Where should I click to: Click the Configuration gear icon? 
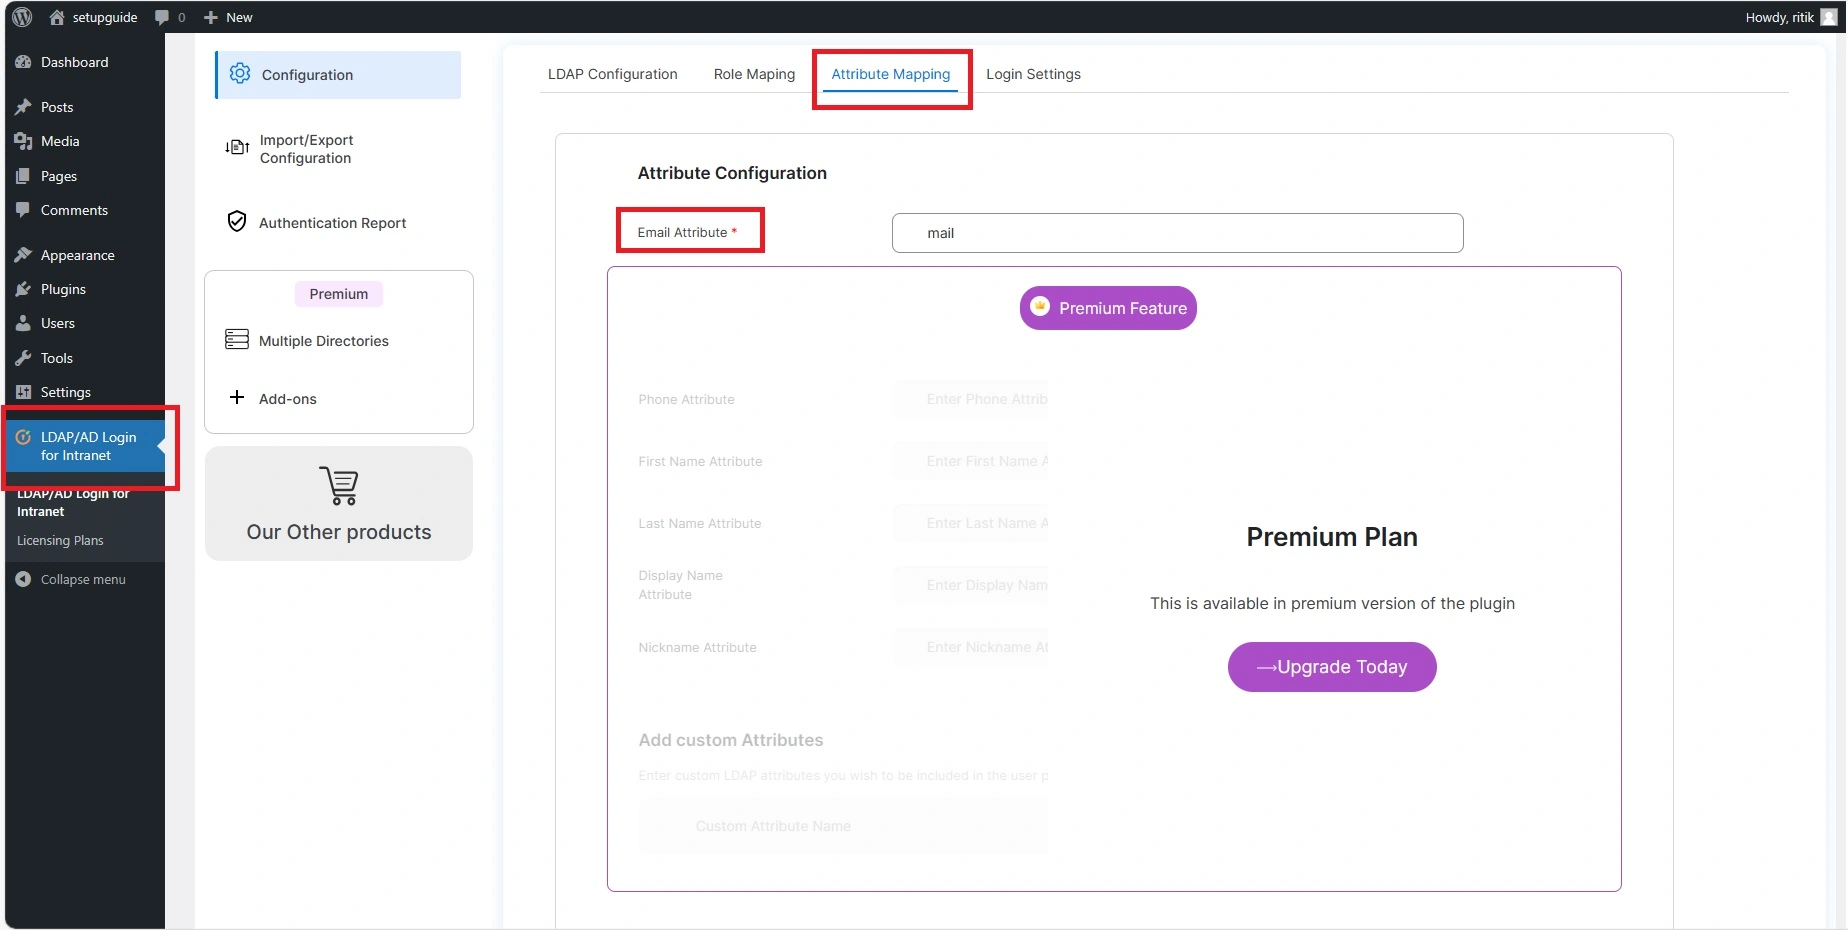pos(240,74)
